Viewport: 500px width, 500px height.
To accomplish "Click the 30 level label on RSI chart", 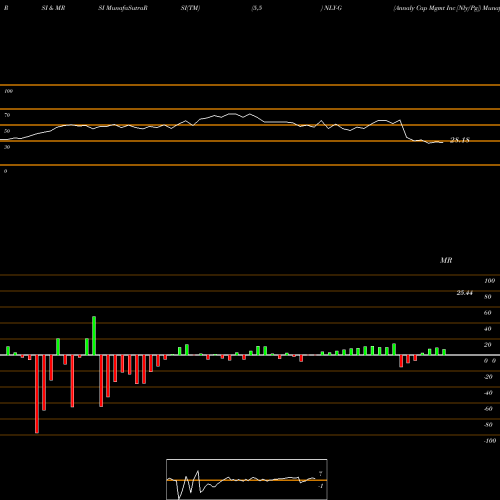I will click(x=7, y=147).
